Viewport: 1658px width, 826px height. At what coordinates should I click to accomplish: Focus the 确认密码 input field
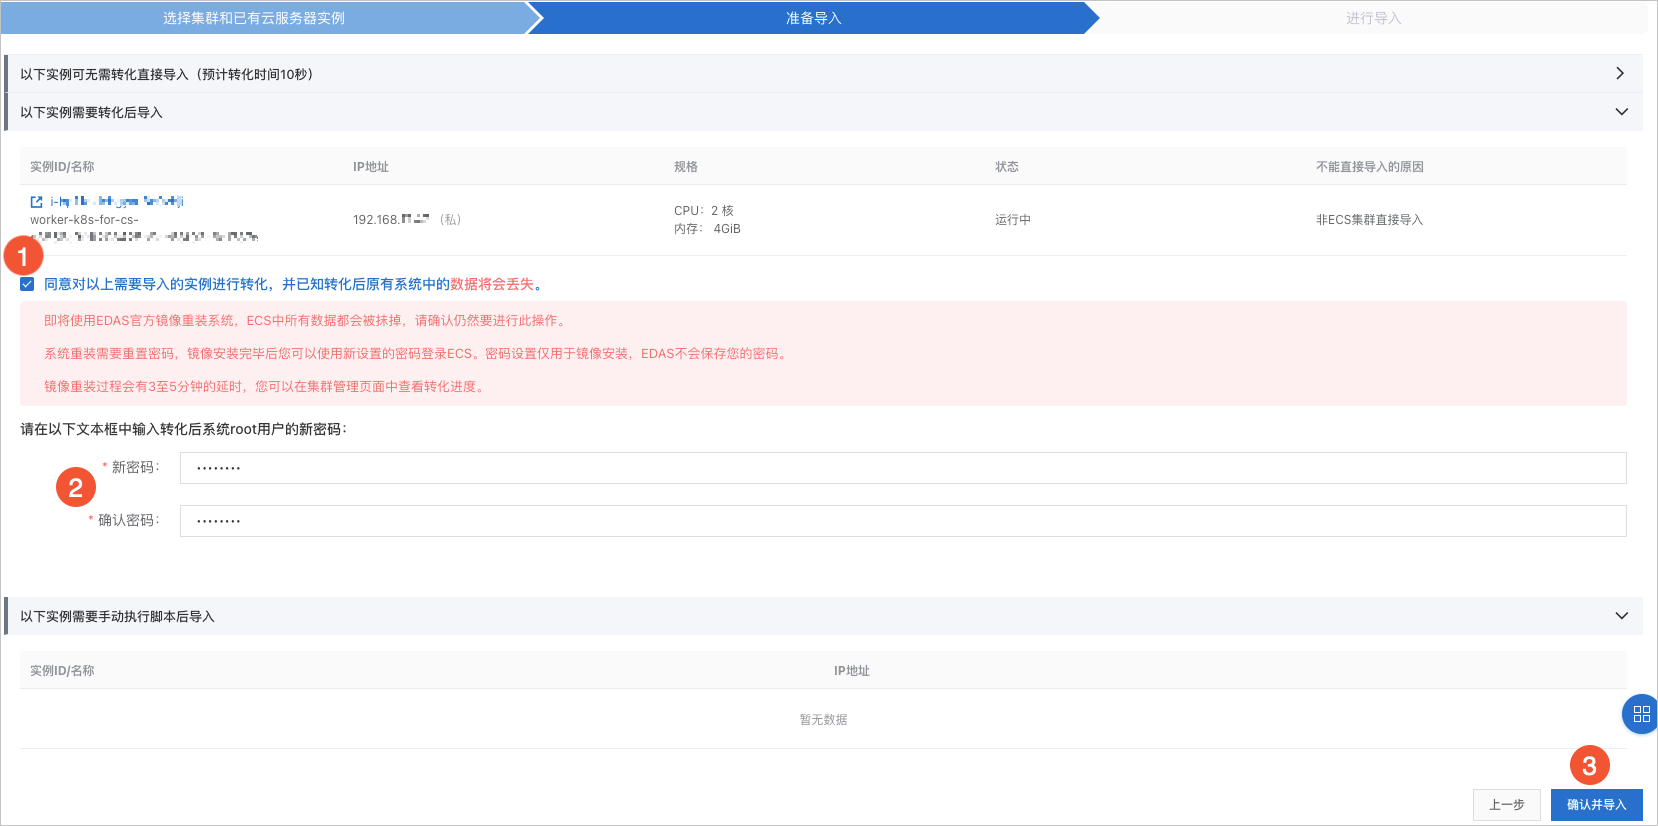(903, 521)
